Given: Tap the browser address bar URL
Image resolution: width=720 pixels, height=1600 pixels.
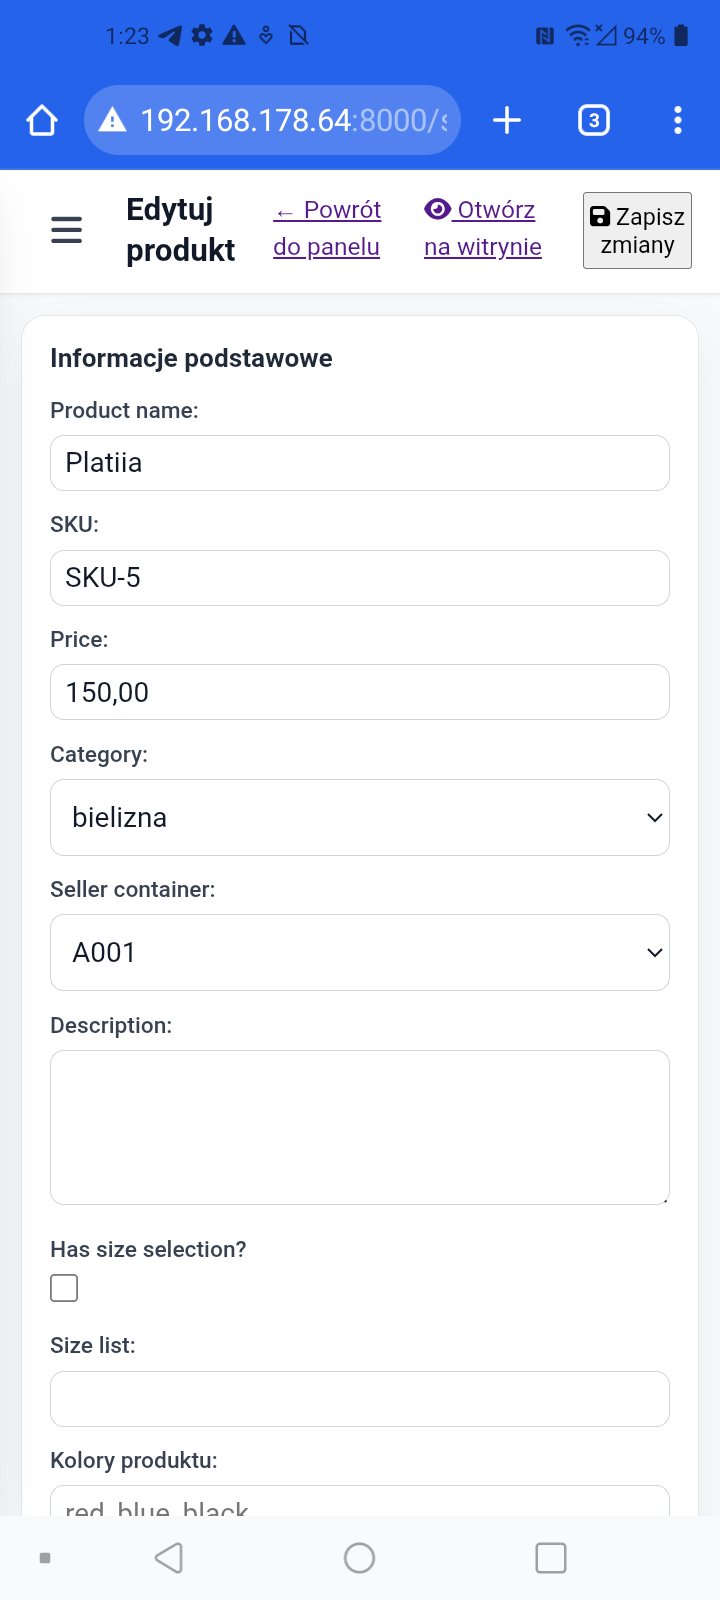Looking at the screenshot, I should point(295,121).
